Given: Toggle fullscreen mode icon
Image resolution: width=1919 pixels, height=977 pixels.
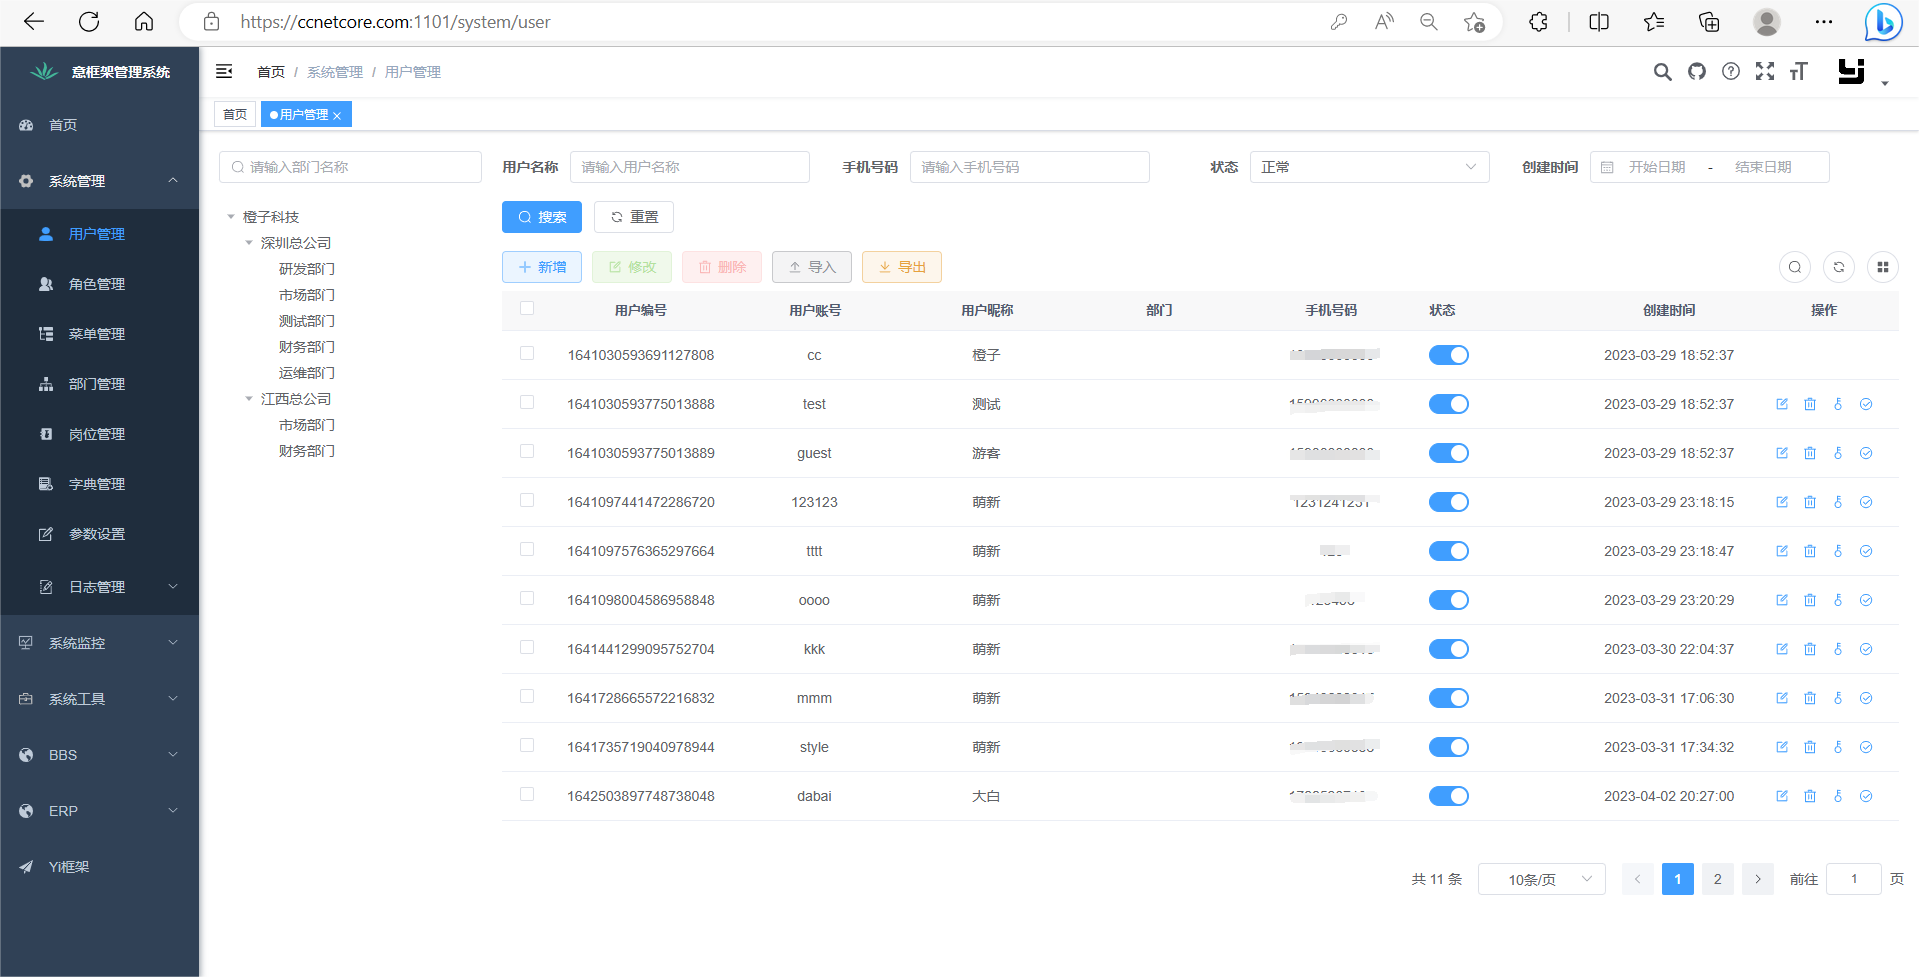Looking at the screenshot, I should [x=1765, y=71].
